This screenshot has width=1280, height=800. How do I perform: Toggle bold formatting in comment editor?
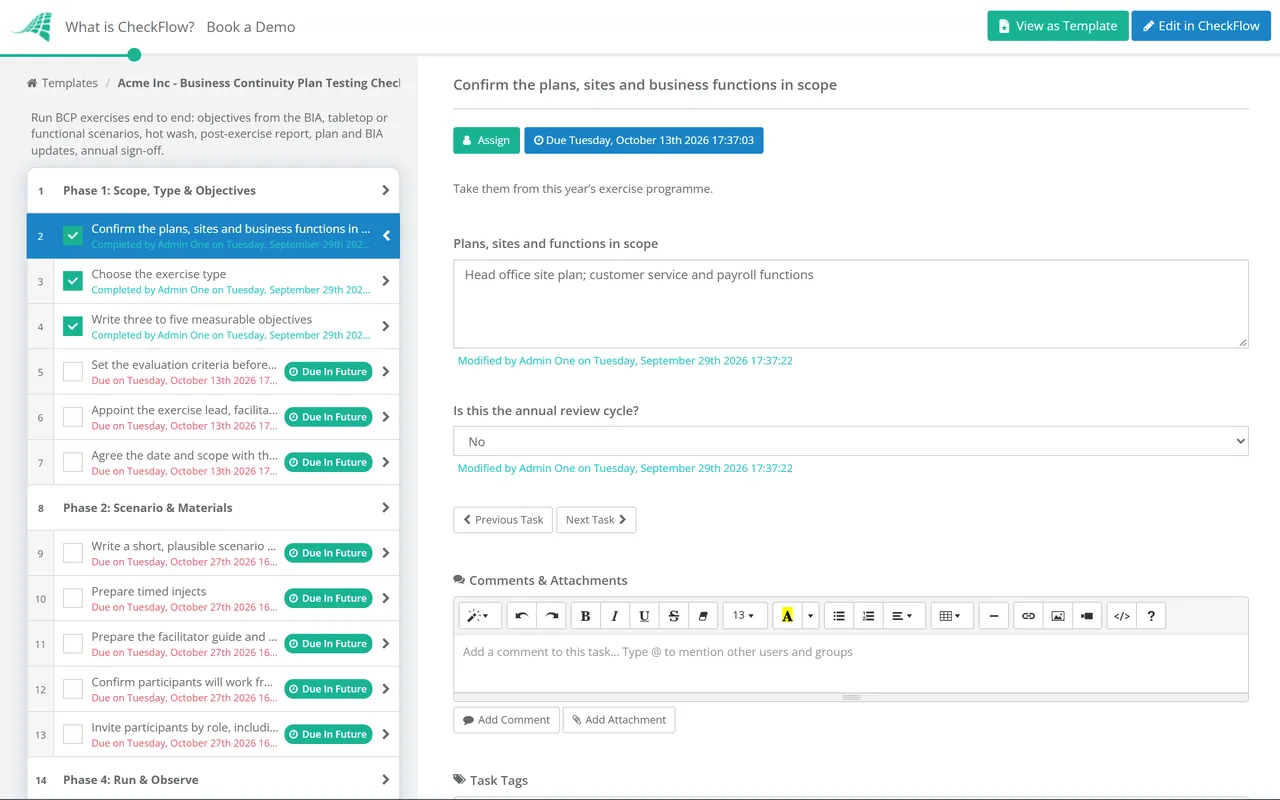tap(585, 616)
